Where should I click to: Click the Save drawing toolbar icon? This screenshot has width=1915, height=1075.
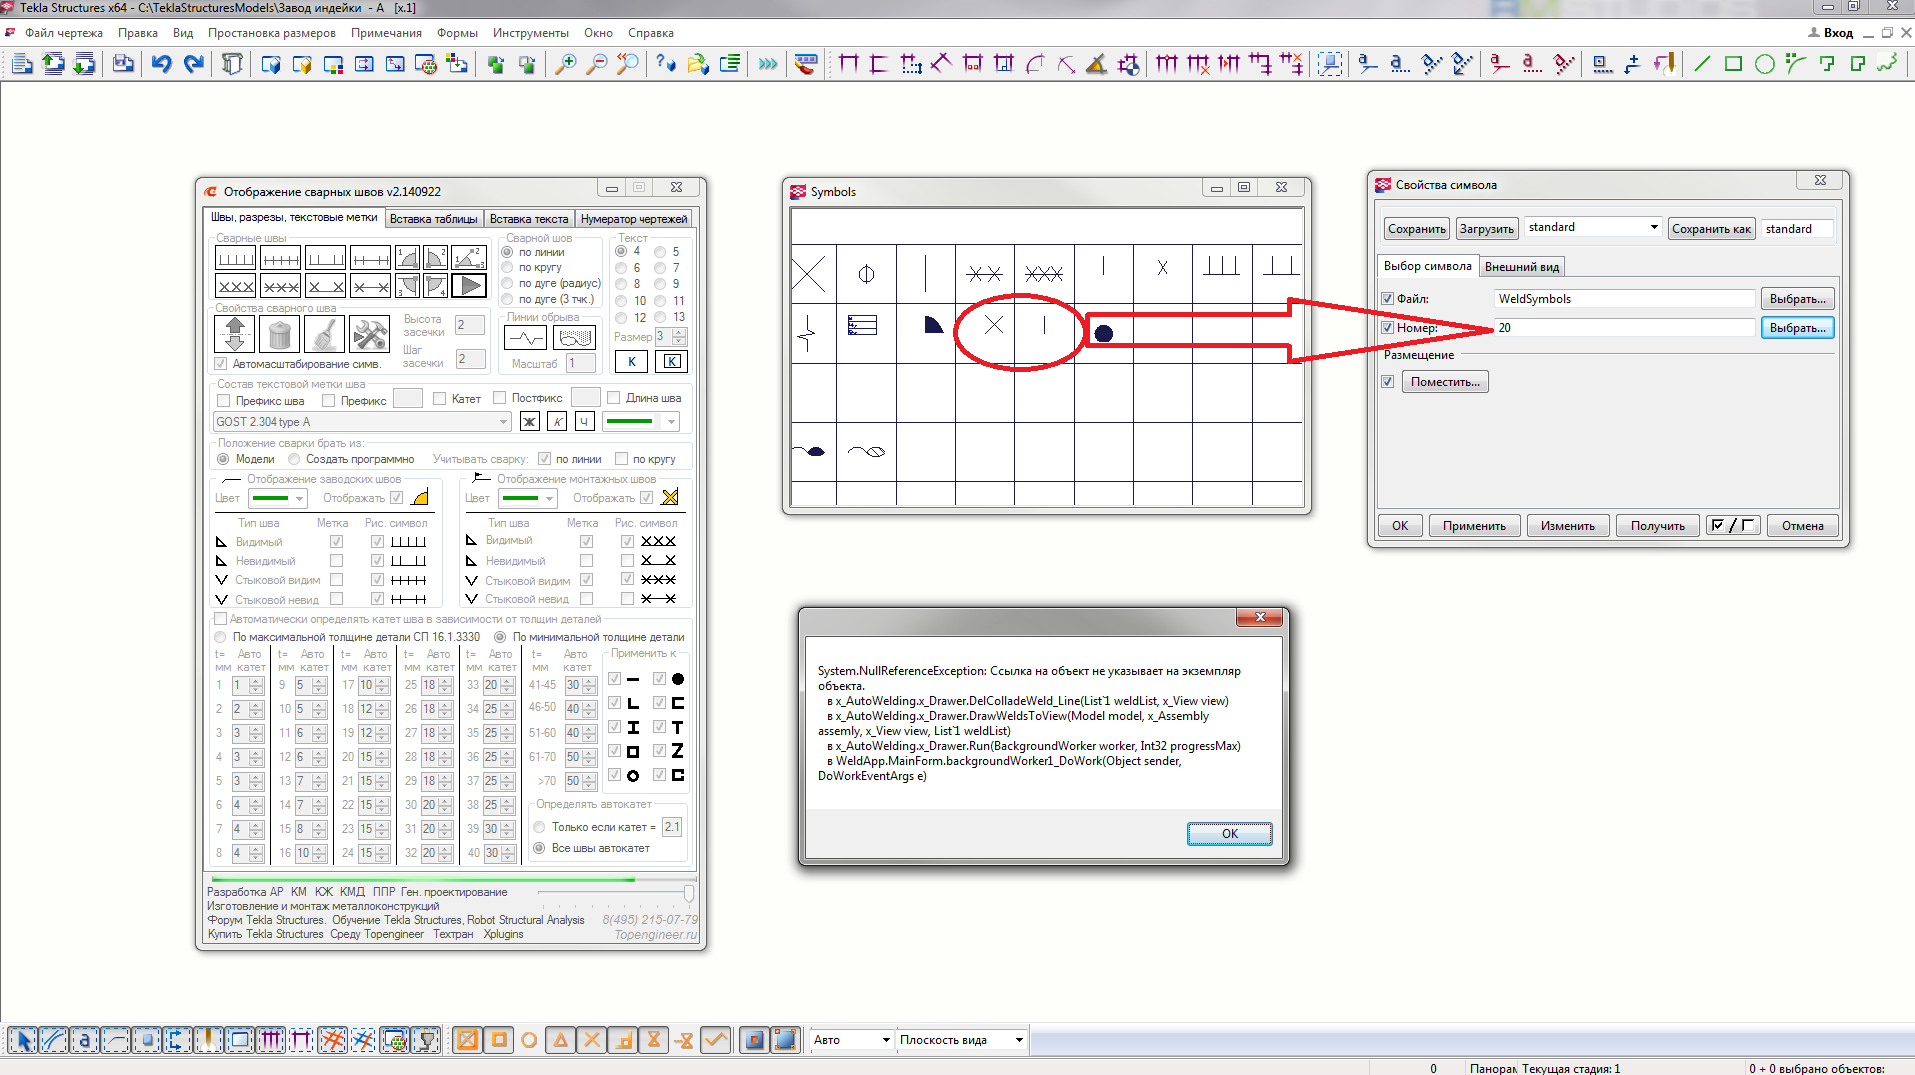point(123,64)
